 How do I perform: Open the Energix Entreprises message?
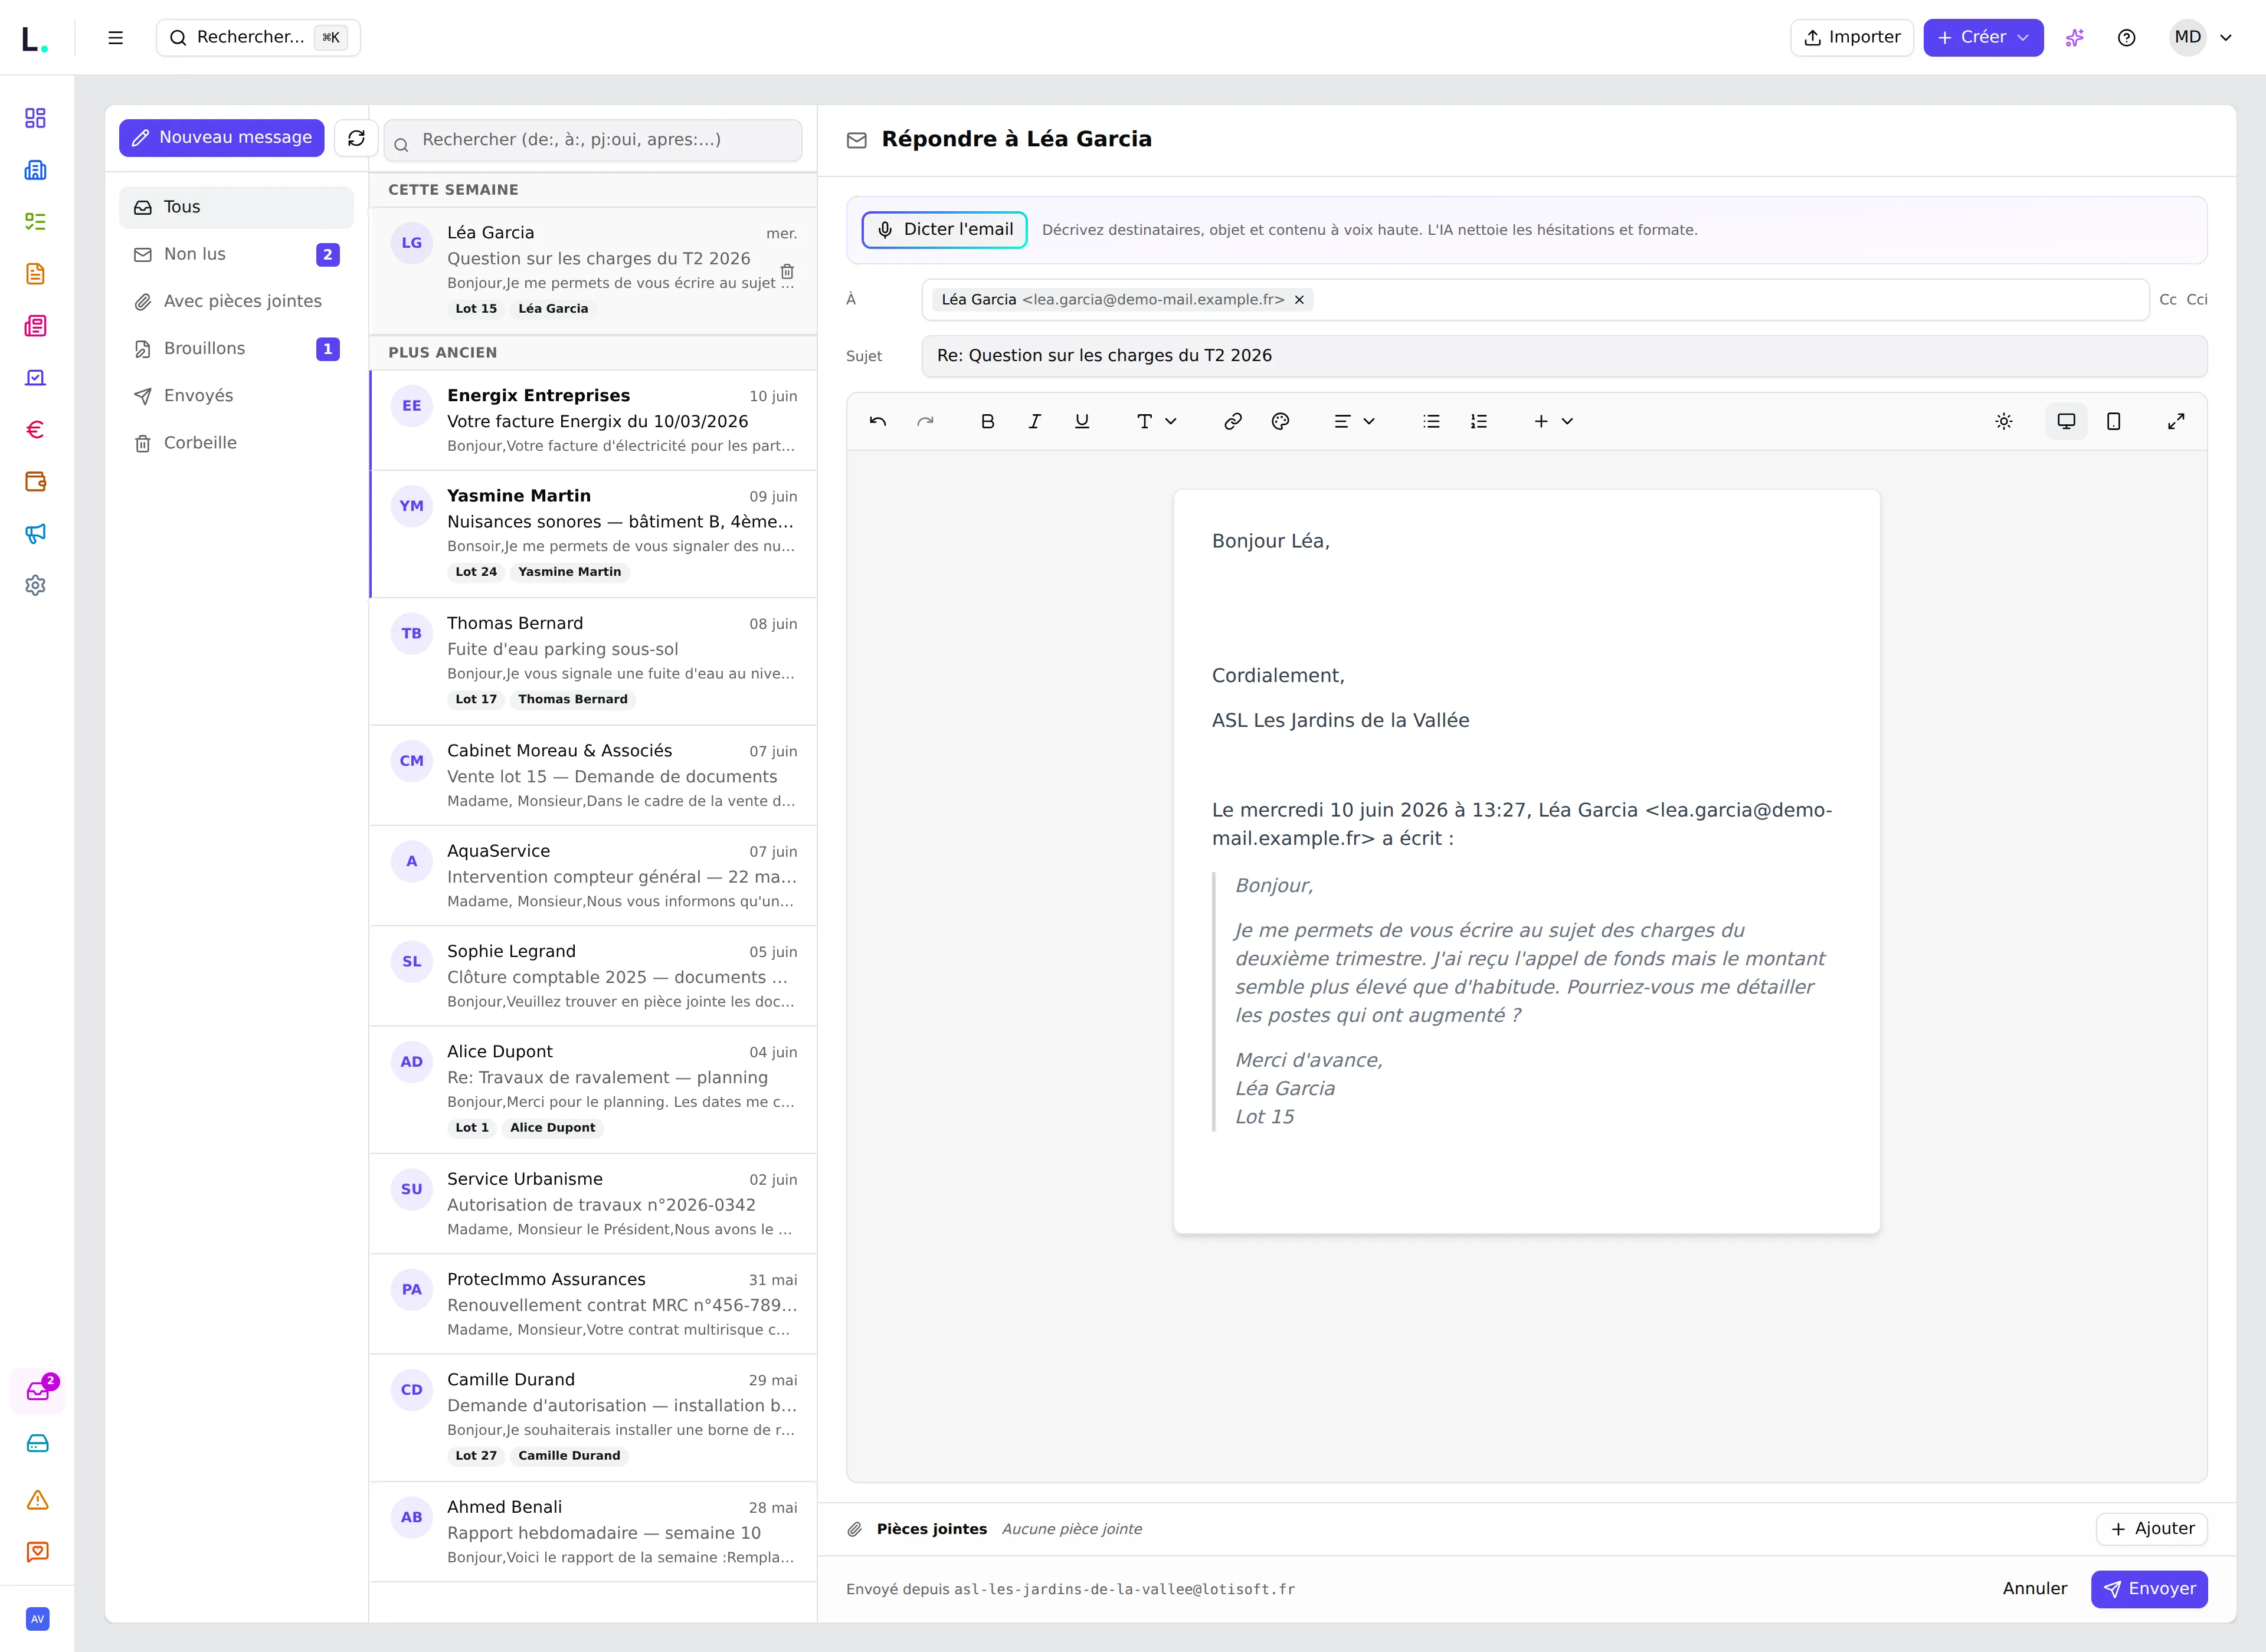point(593,420)
